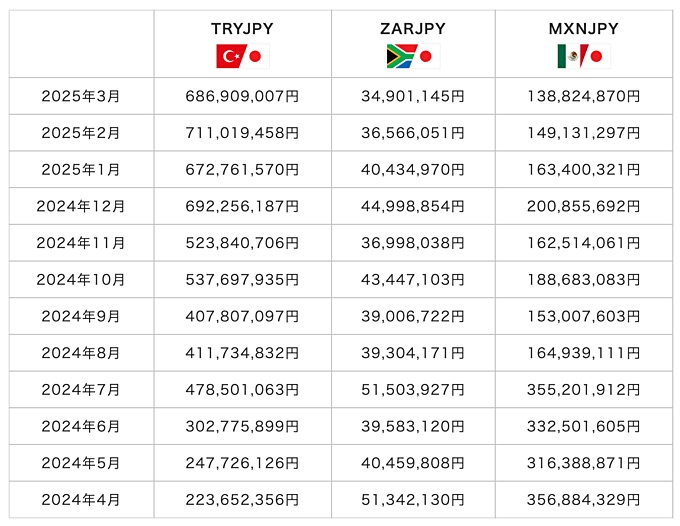
Task: Select the MXNJPY column header
Action: [x=584, y=29]
